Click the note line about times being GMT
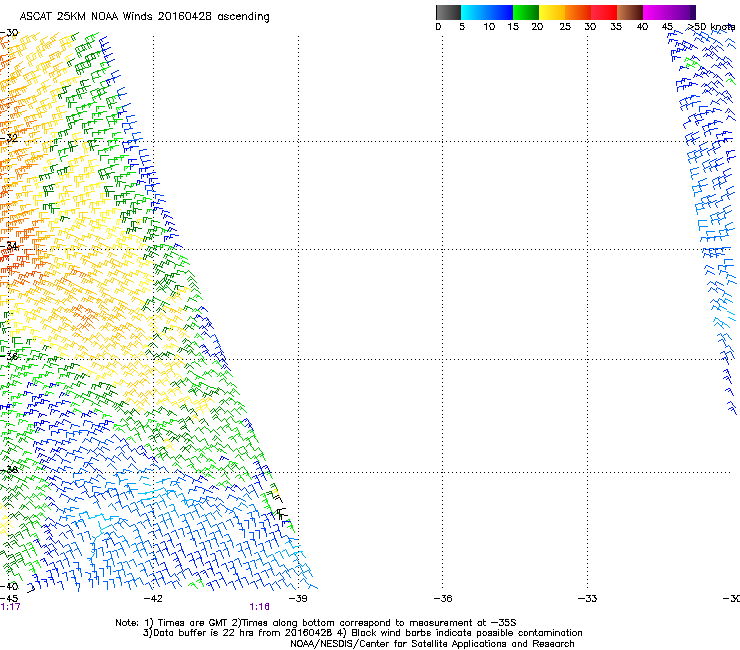 316,623
